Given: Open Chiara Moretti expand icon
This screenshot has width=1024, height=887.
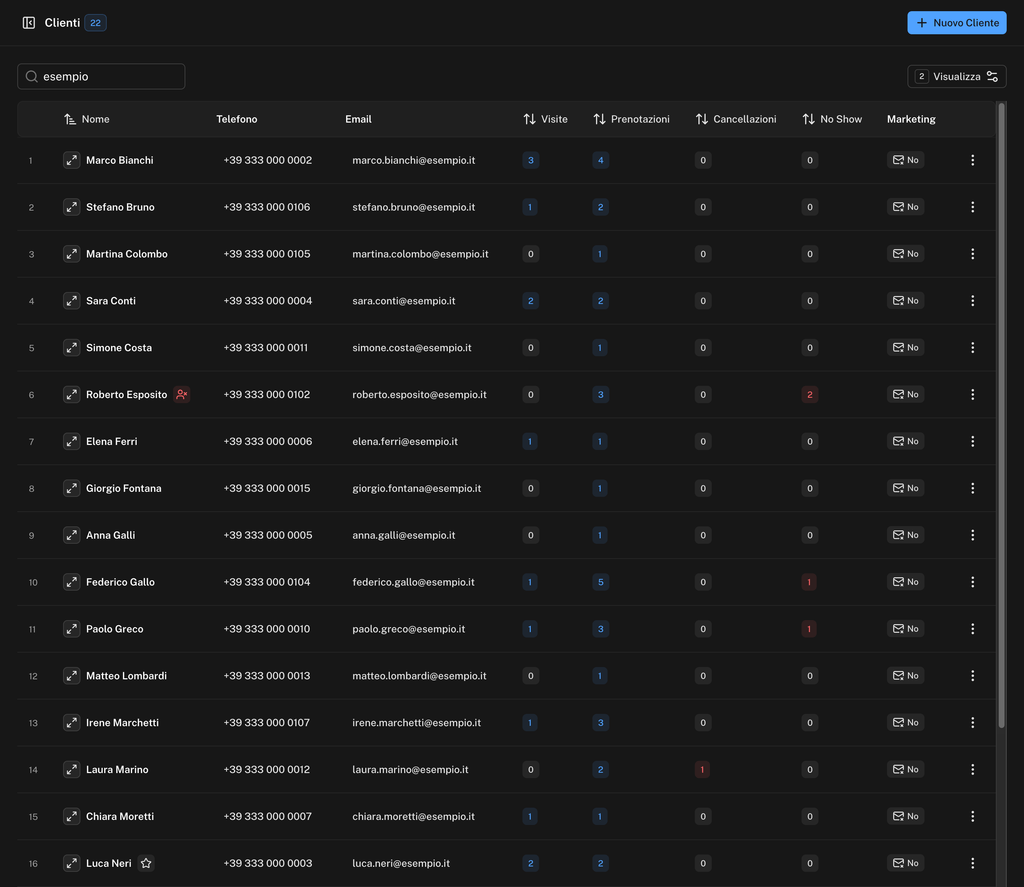Looking at the screenshot, I should [71, 816].
